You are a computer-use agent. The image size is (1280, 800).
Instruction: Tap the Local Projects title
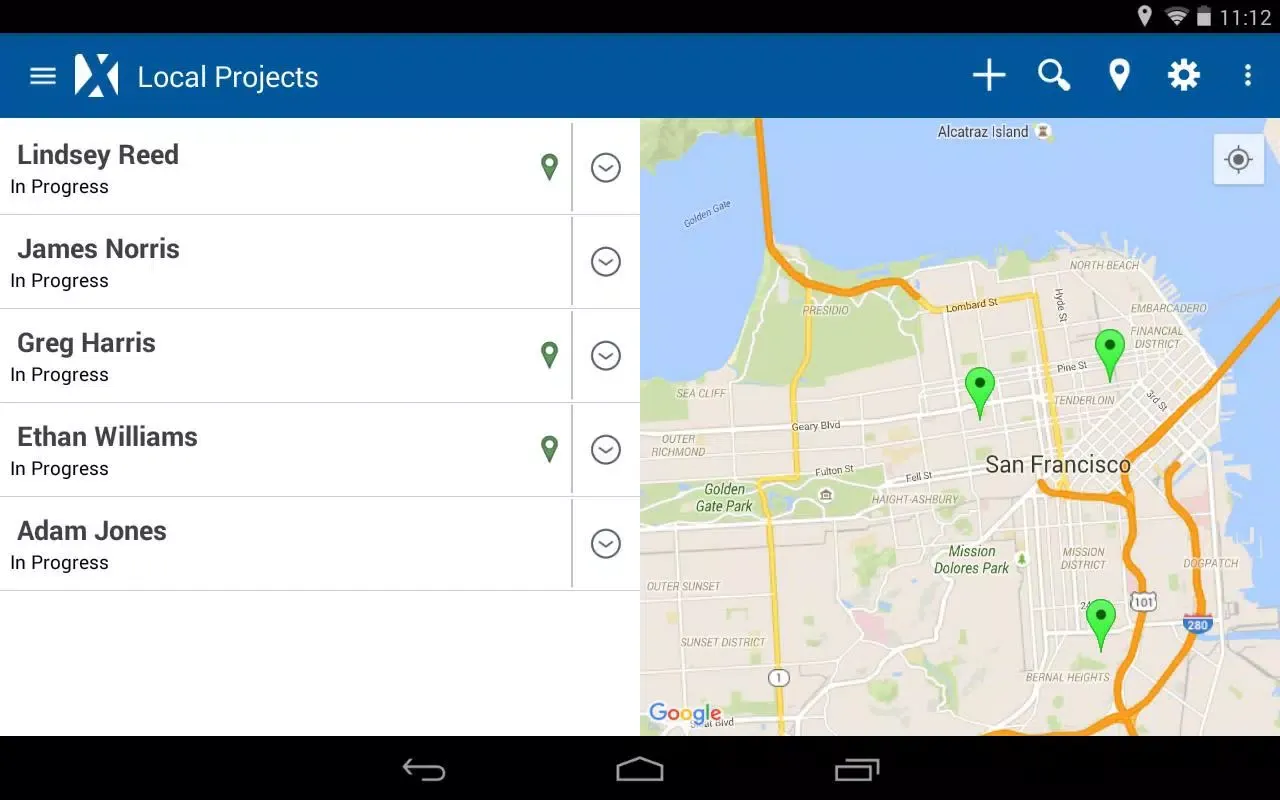(228, 77)
